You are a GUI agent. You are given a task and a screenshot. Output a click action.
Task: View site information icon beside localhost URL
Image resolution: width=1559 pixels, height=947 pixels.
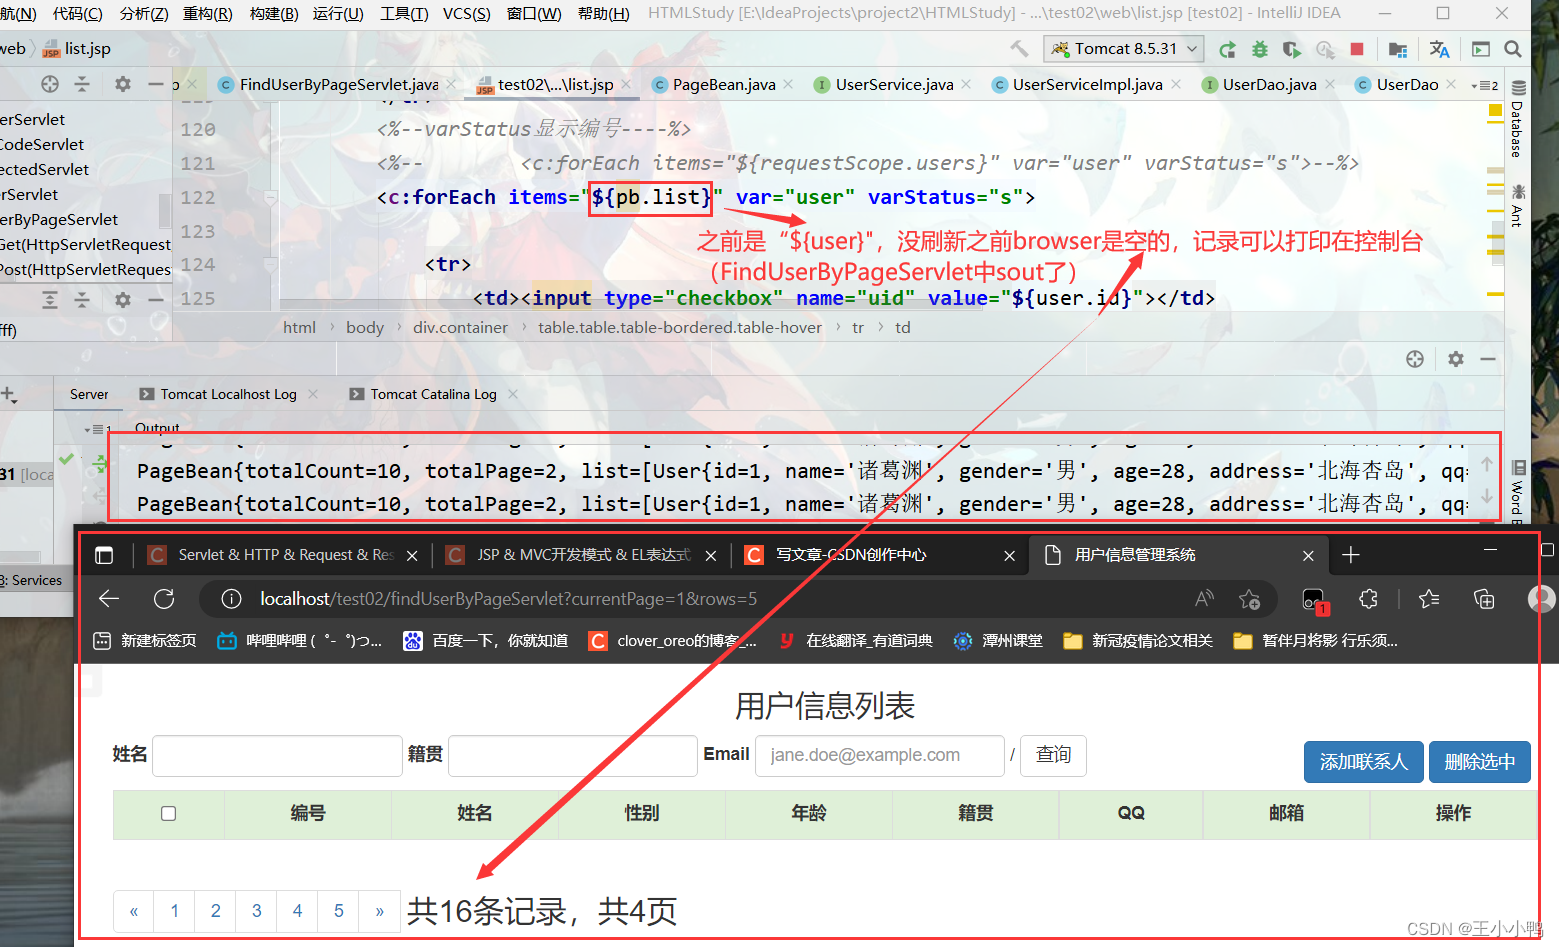point(231,598)
